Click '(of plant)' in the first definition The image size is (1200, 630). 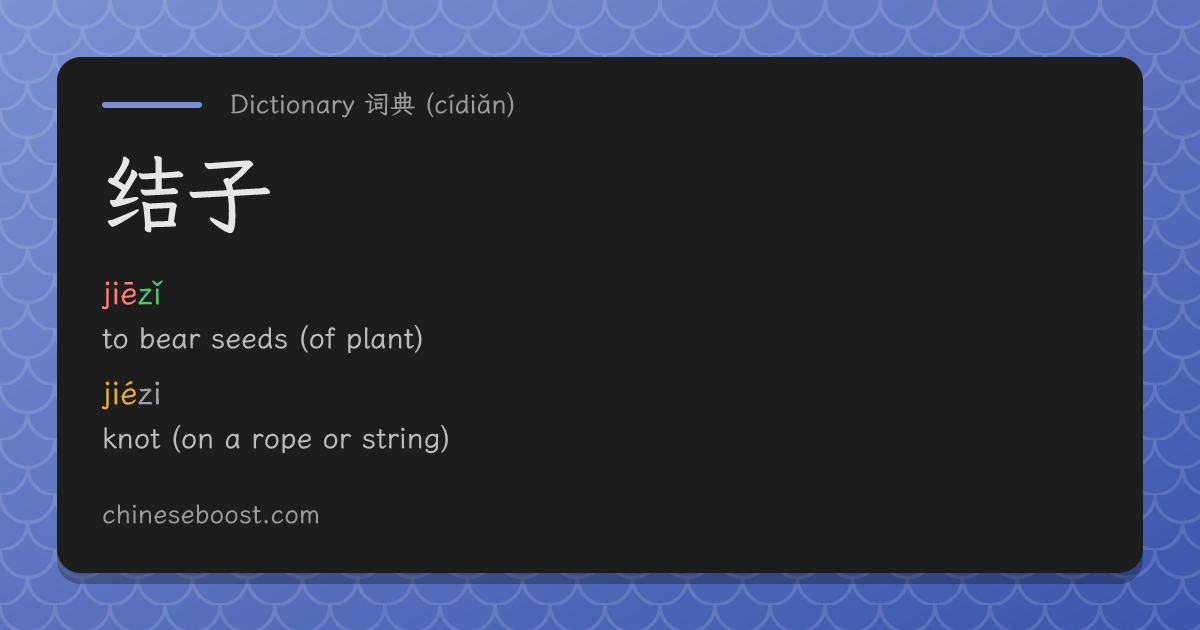pos(361,339)
